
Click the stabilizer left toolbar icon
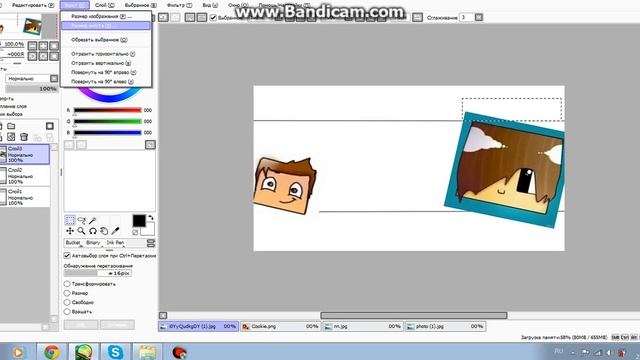click(417, 18)
